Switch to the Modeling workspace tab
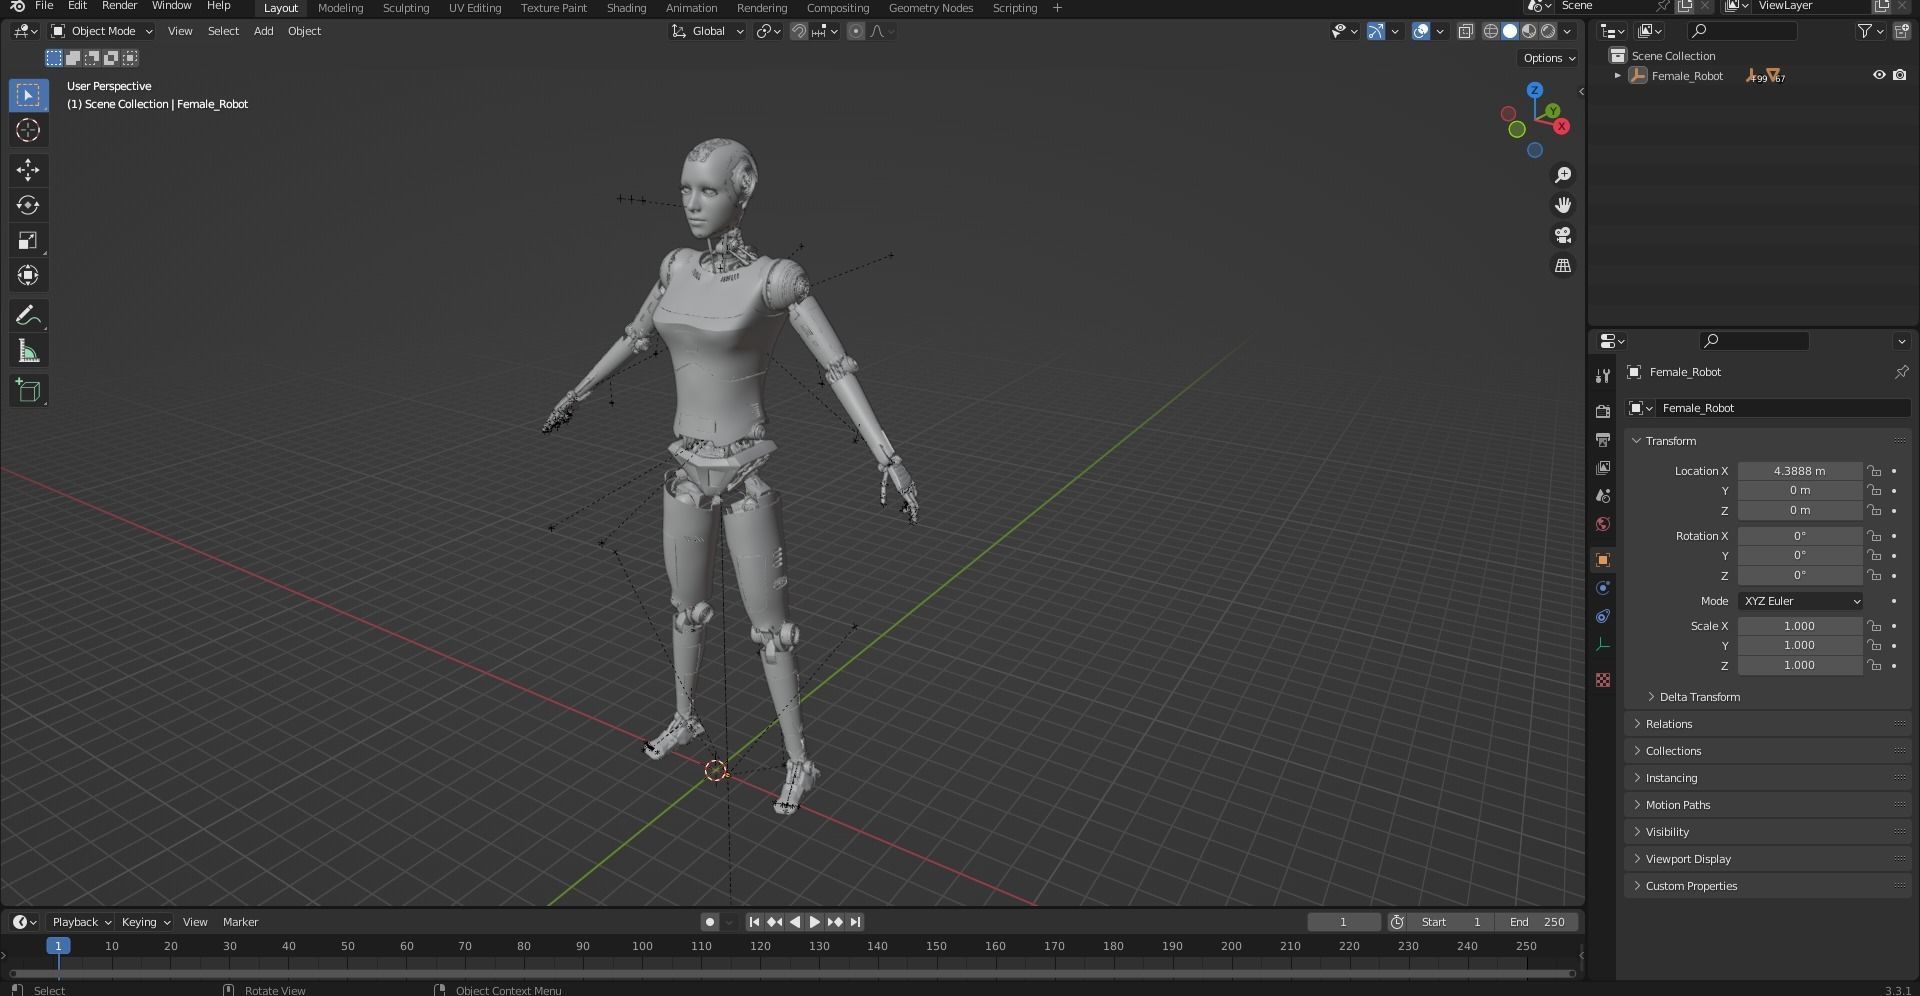Viewport: 1920px width, 996px height. 340,8
